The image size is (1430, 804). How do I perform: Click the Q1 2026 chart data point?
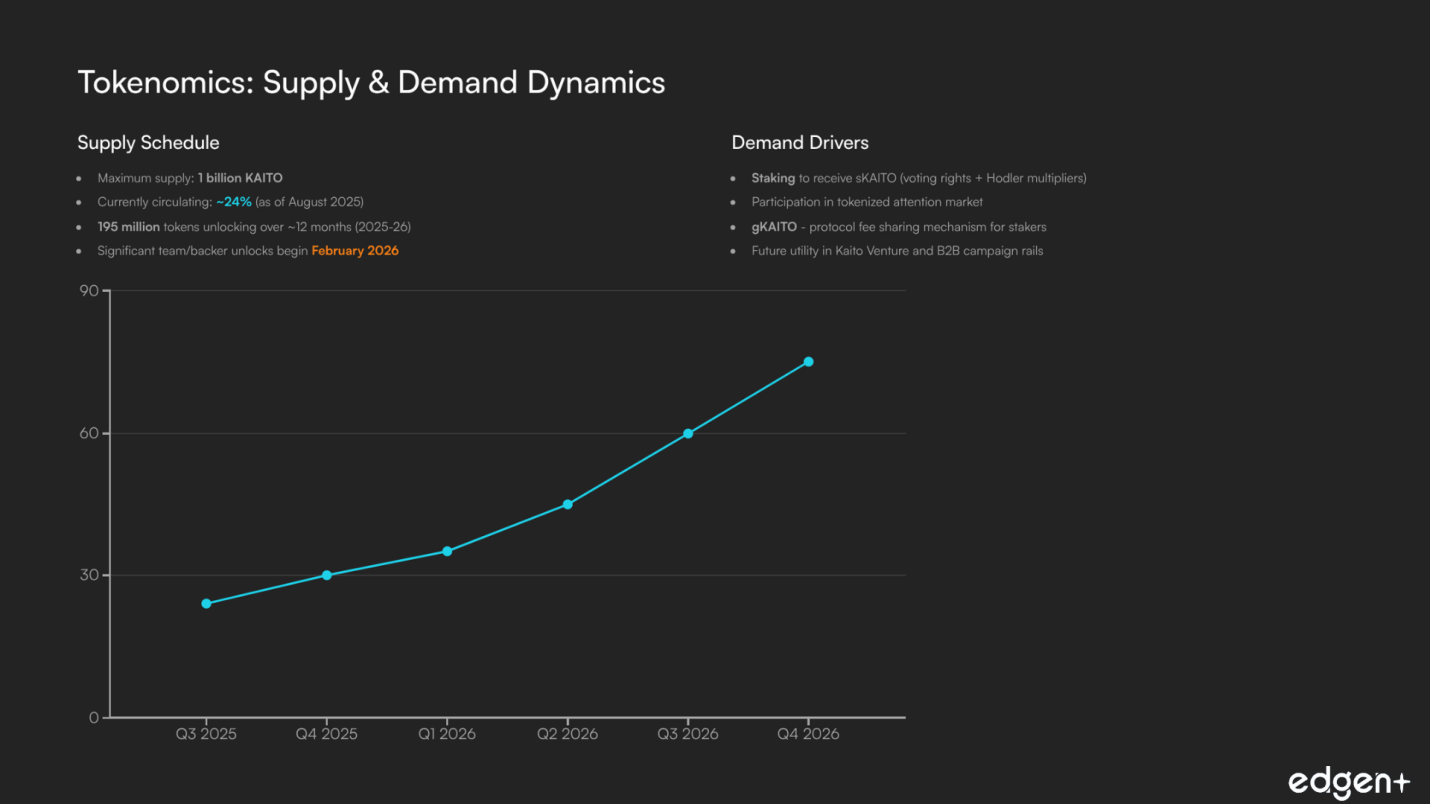pos(447,551)
